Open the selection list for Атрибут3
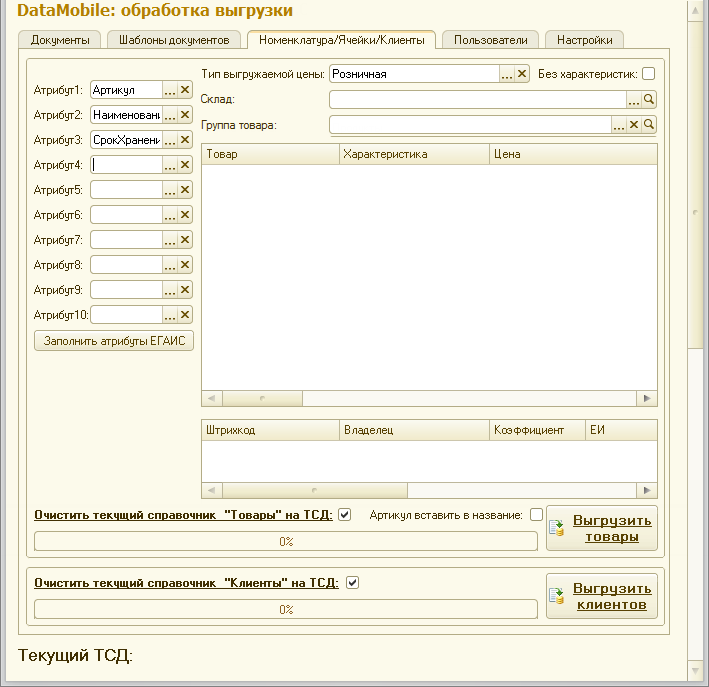Viewport: 709px width, 687px height. click(x=170, y=140)
